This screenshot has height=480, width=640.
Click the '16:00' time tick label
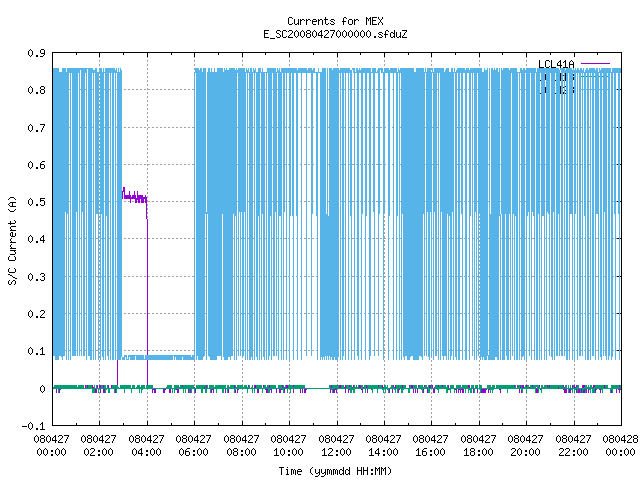coord(430,452)
